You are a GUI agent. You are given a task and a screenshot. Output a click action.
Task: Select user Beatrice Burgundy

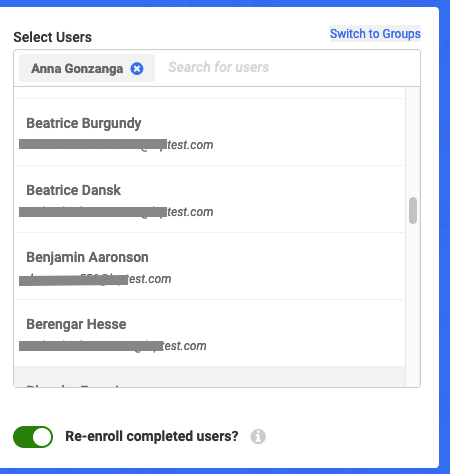pos(209,132)
